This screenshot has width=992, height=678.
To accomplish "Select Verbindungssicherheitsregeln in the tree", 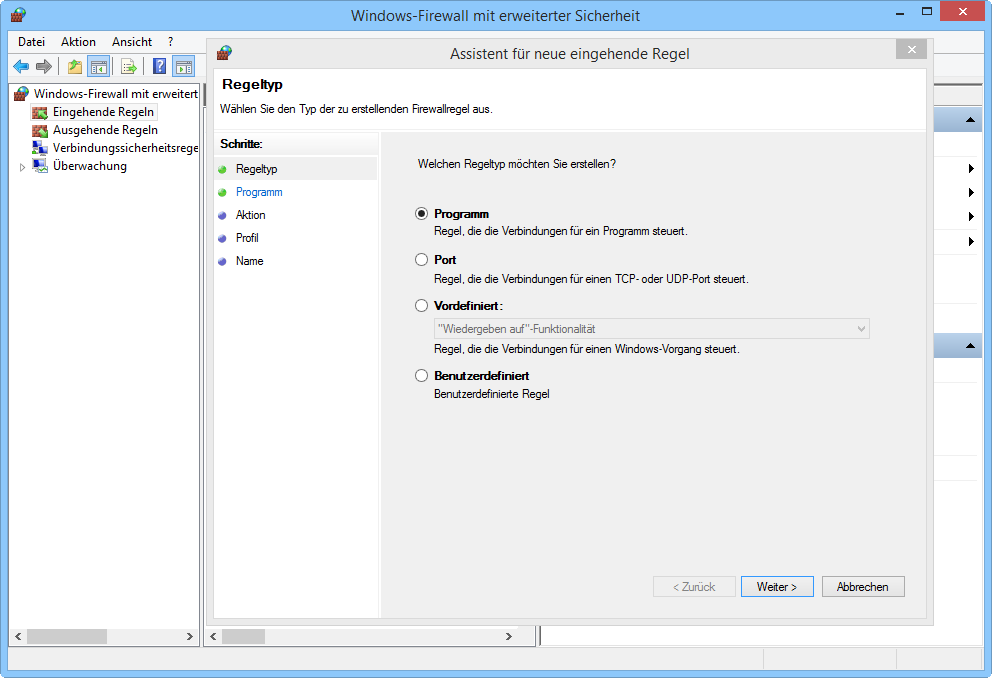I will click(x=125, y=147).
